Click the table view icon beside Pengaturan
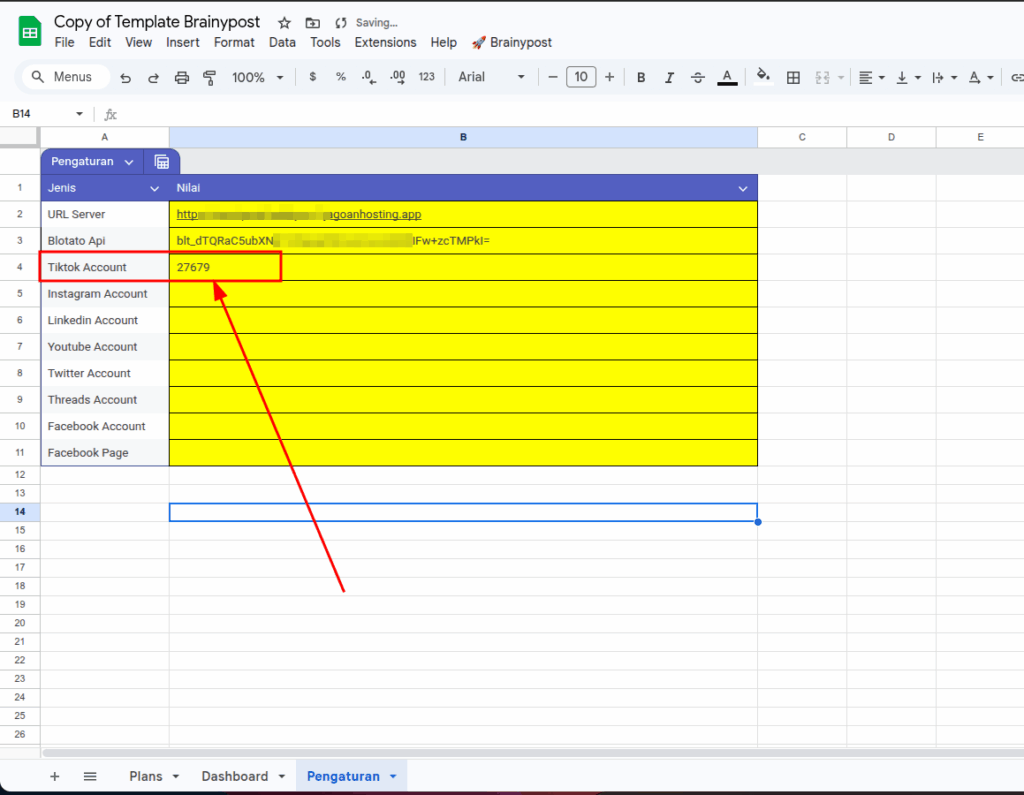 (x=161, y=161)
